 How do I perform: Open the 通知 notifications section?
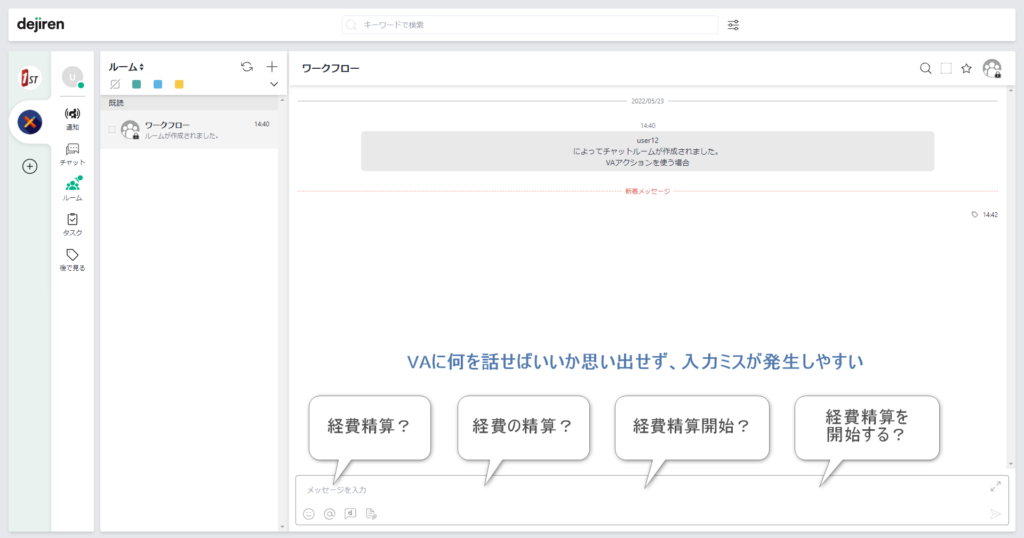(x=72, y=118)
